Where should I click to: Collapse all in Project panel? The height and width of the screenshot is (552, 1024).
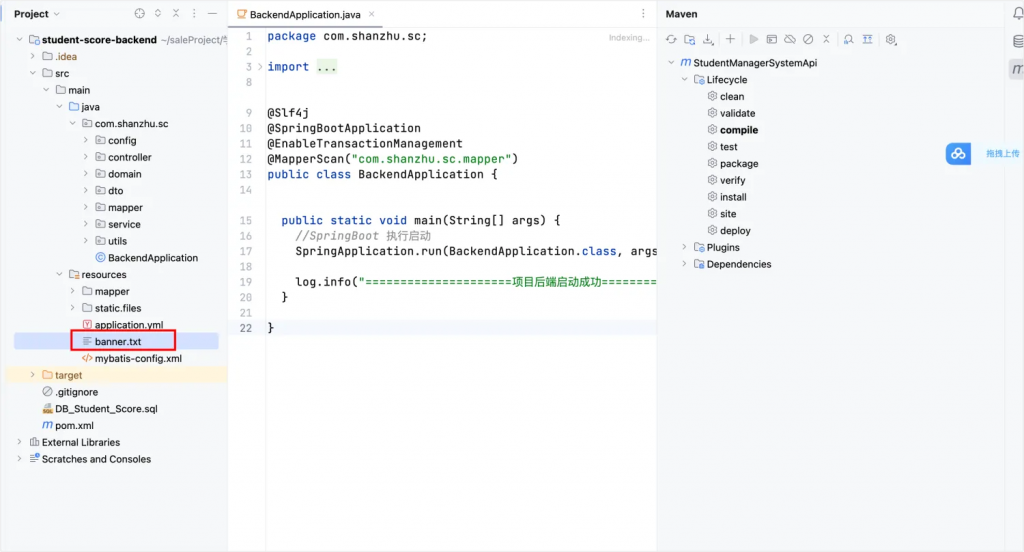175,14
